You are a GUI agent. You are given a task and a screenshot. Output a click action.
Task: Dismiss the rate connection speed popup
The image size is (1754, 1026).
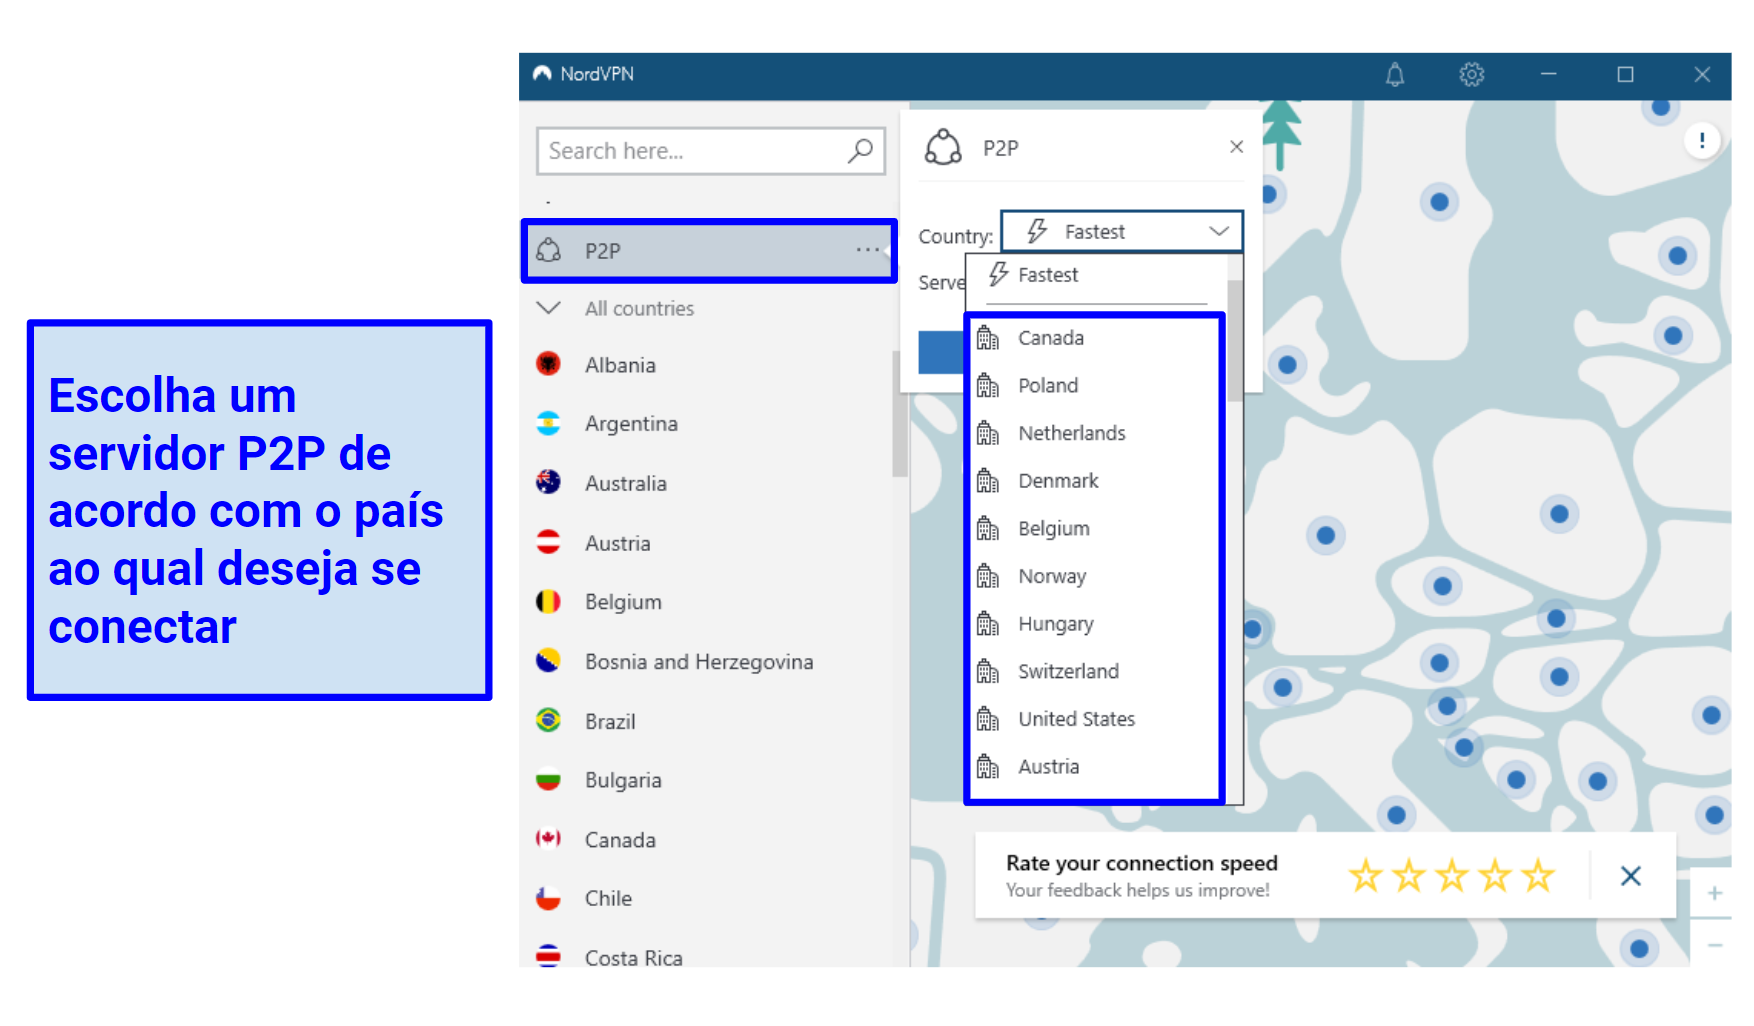[1631, 876]
